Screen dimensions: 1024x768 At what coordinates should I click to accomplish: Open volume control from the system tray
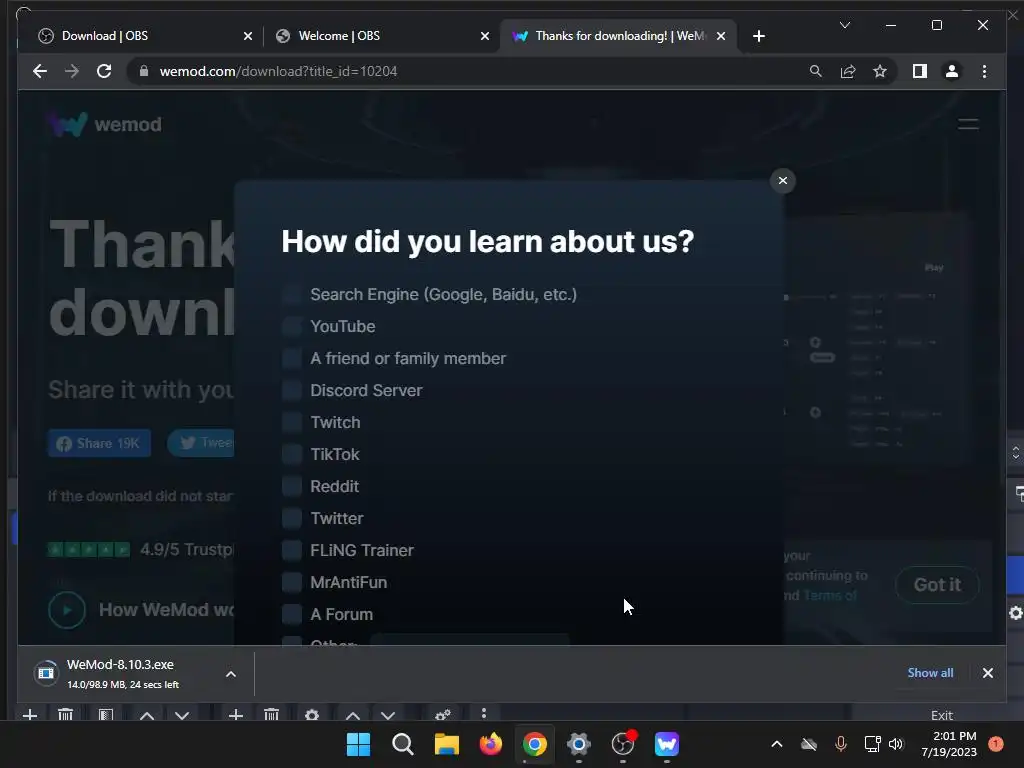(x=896, y=744)
